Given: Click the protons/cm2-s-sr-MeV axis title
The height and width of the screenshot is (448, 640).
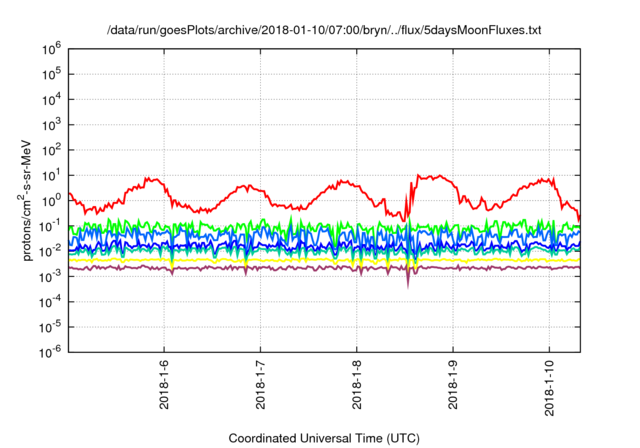Looking at the screenshot, I should click(x=25, y=200).
